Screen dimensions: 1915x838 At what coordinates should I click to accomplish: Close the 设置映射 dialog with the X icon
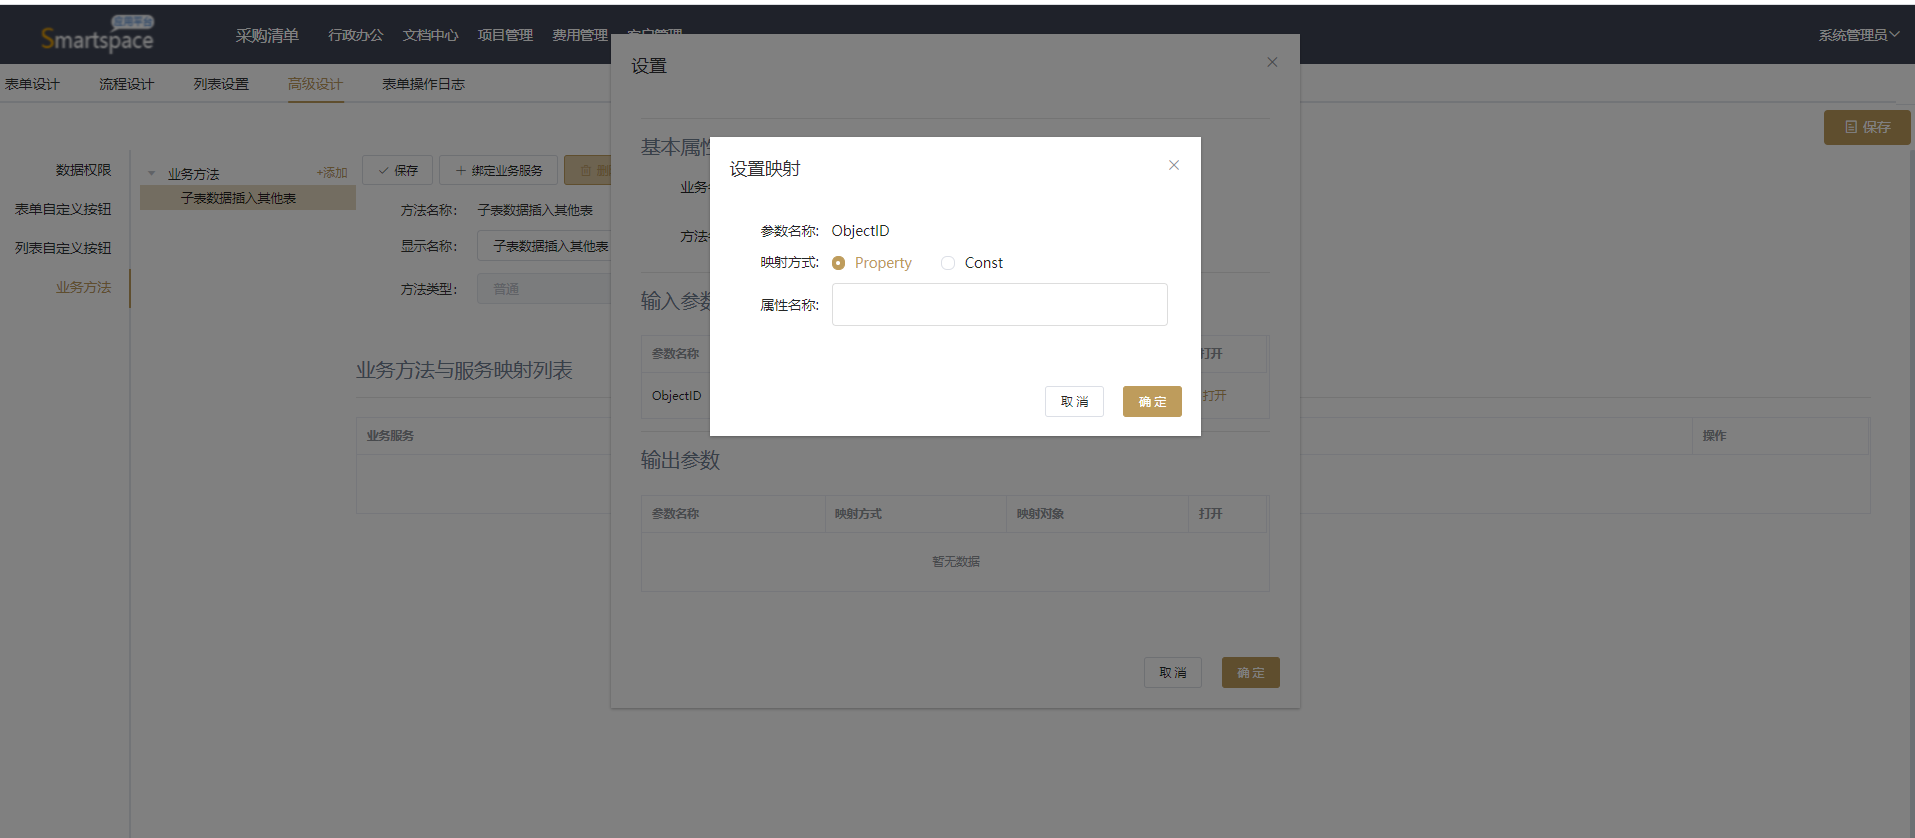coord(1174,165)
